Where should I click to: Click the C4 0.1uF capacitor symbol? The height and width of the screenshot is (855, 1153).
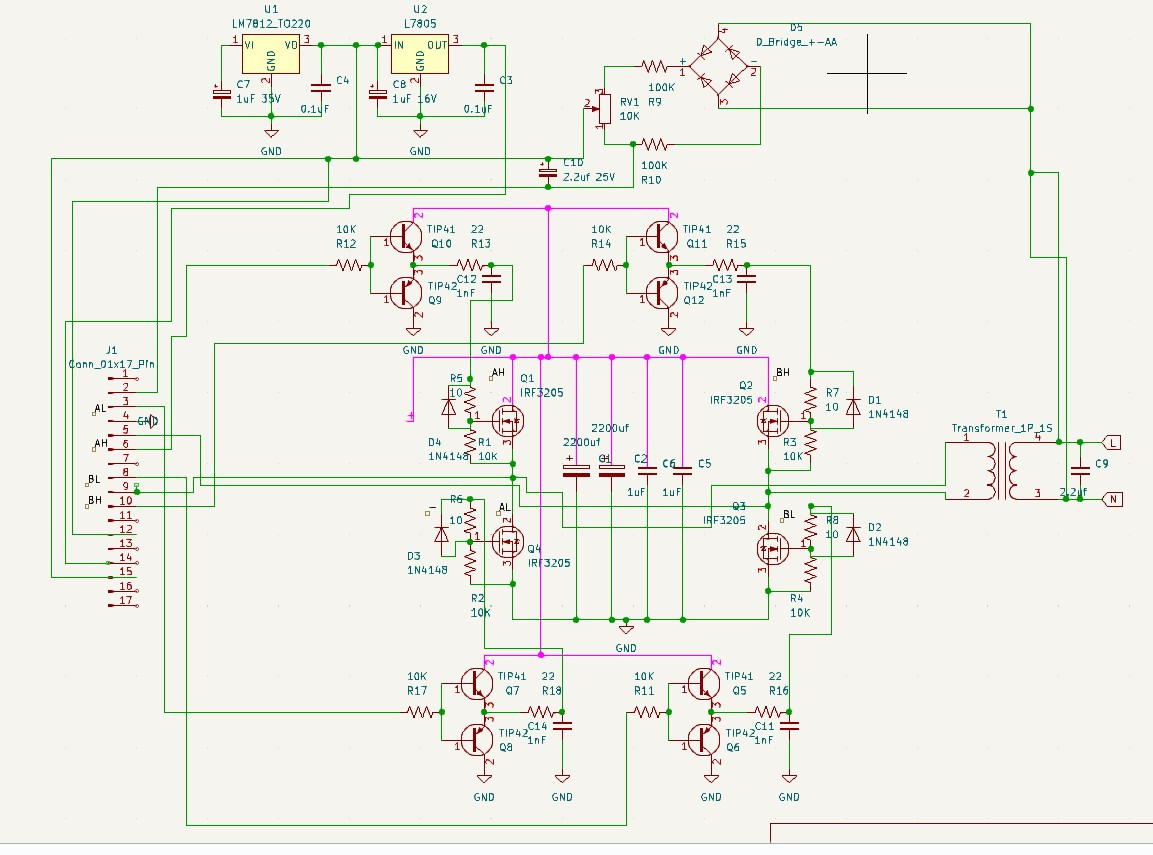click(x=321, y=87)
